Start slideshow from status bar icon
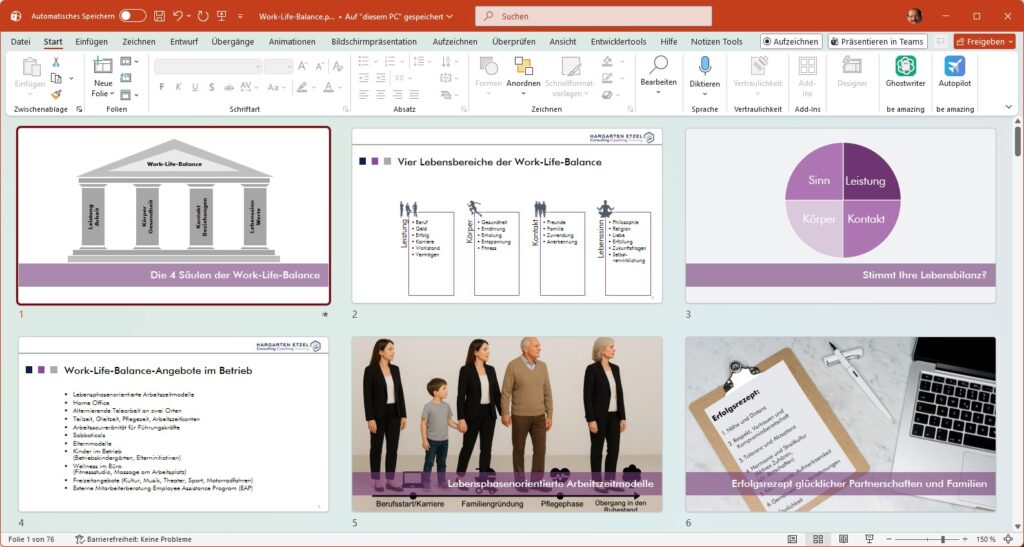This screenshot has height=547, width=1024. [867, 539]
